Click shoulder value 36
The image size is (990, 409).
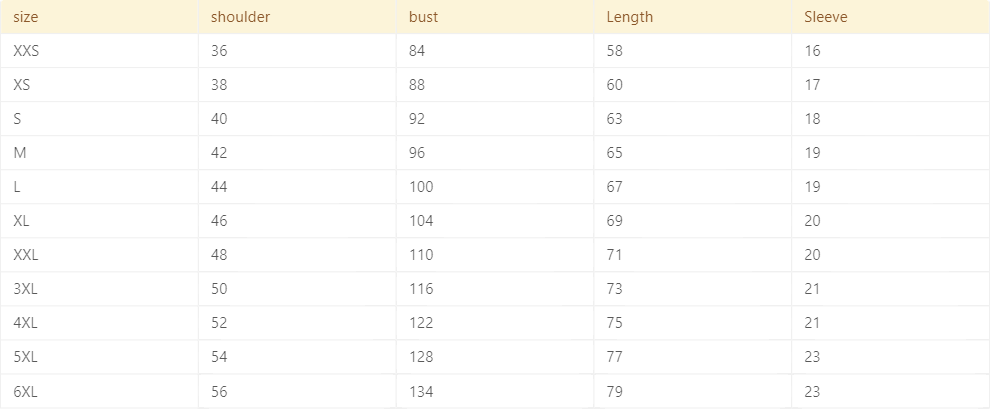click(219, 51)
